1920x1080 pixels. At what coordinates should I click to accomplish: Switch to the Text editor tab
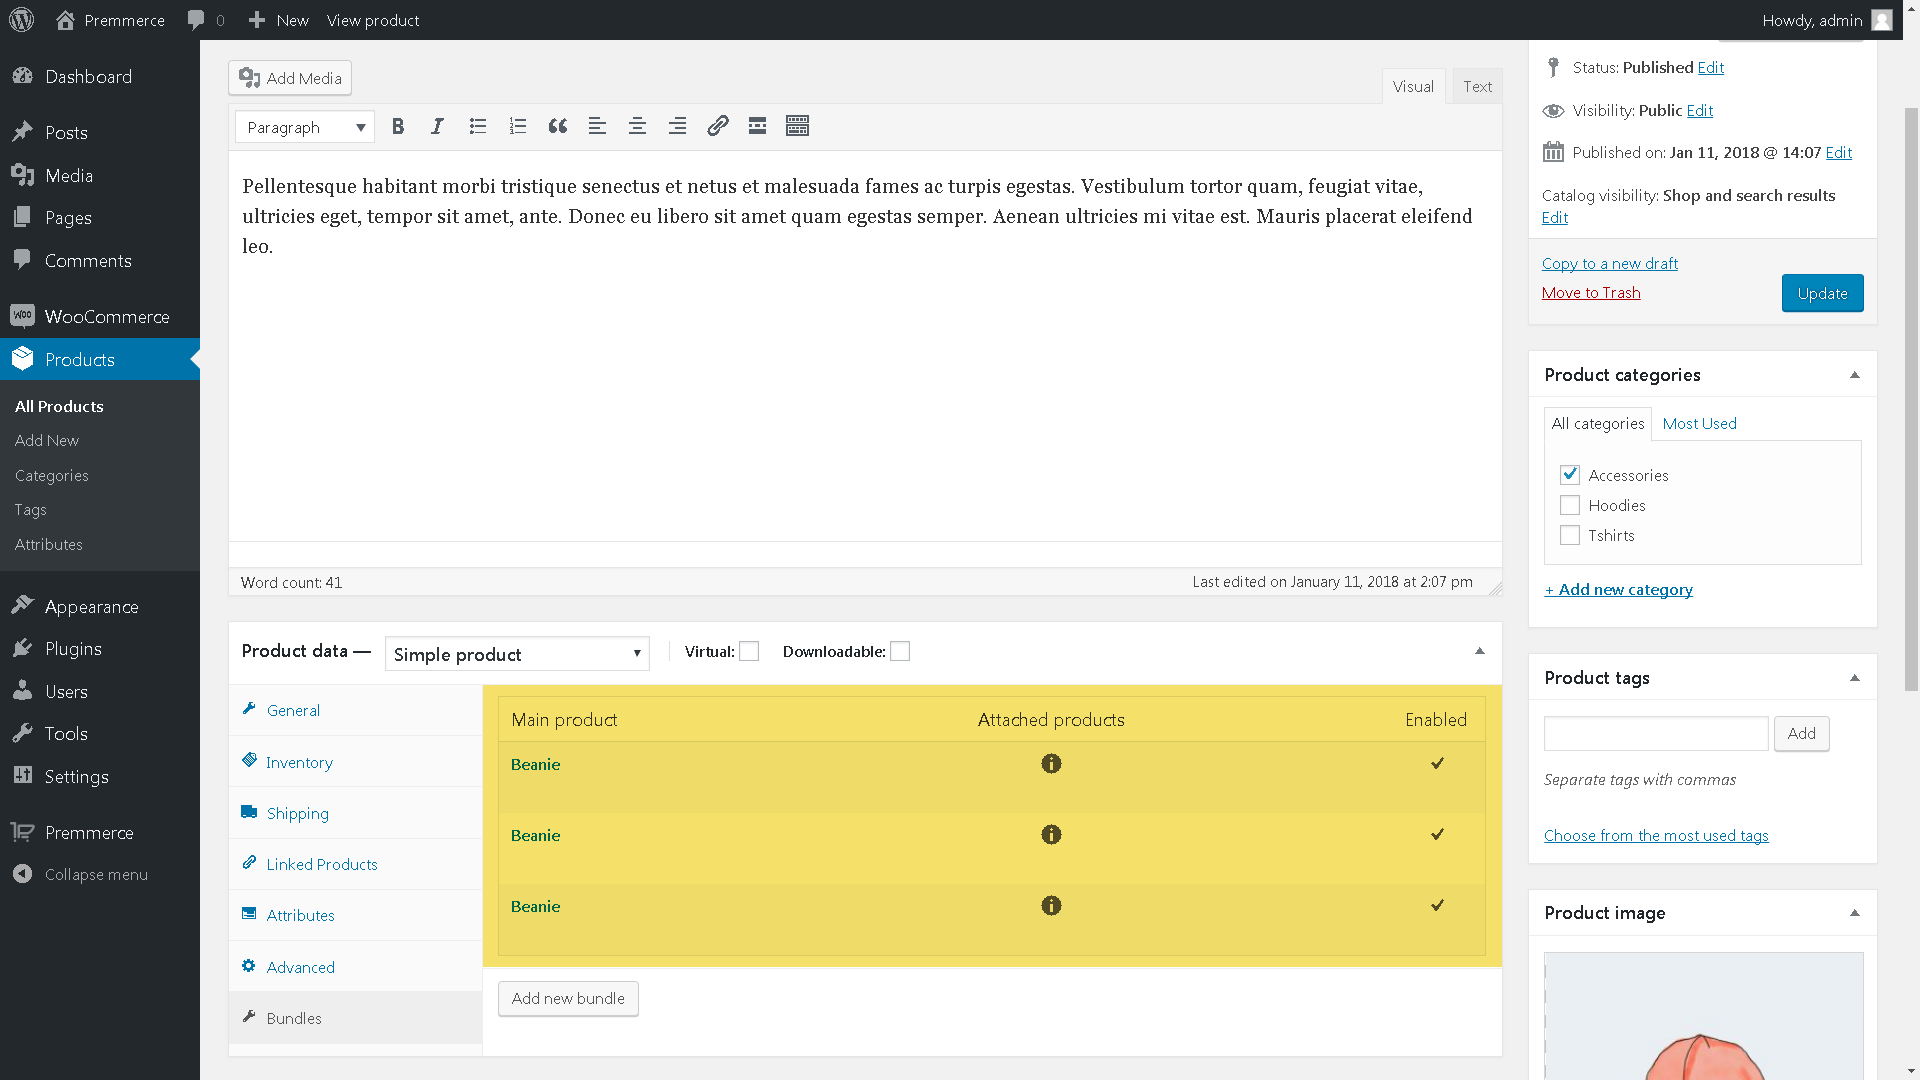pos(1477,87)
